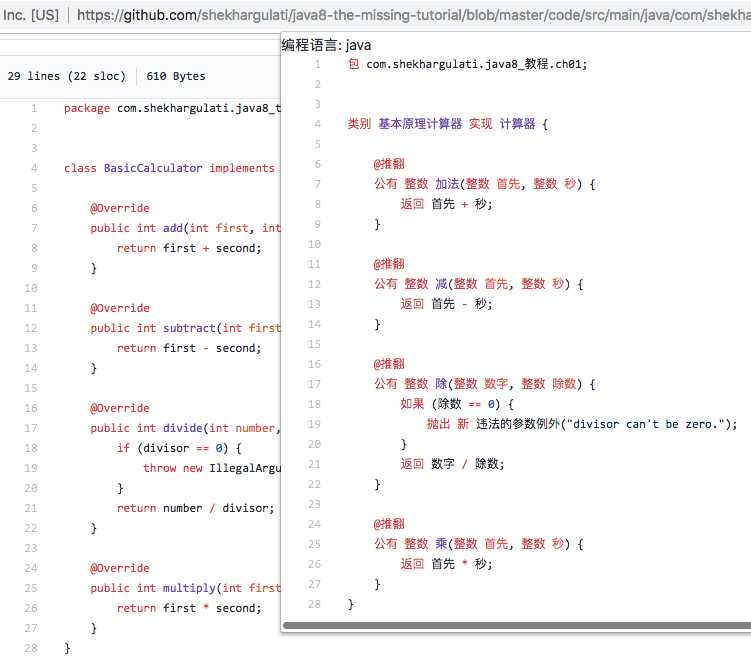
Task: Click the "编程语言: java" popup heading
Action: pos(326,45)
